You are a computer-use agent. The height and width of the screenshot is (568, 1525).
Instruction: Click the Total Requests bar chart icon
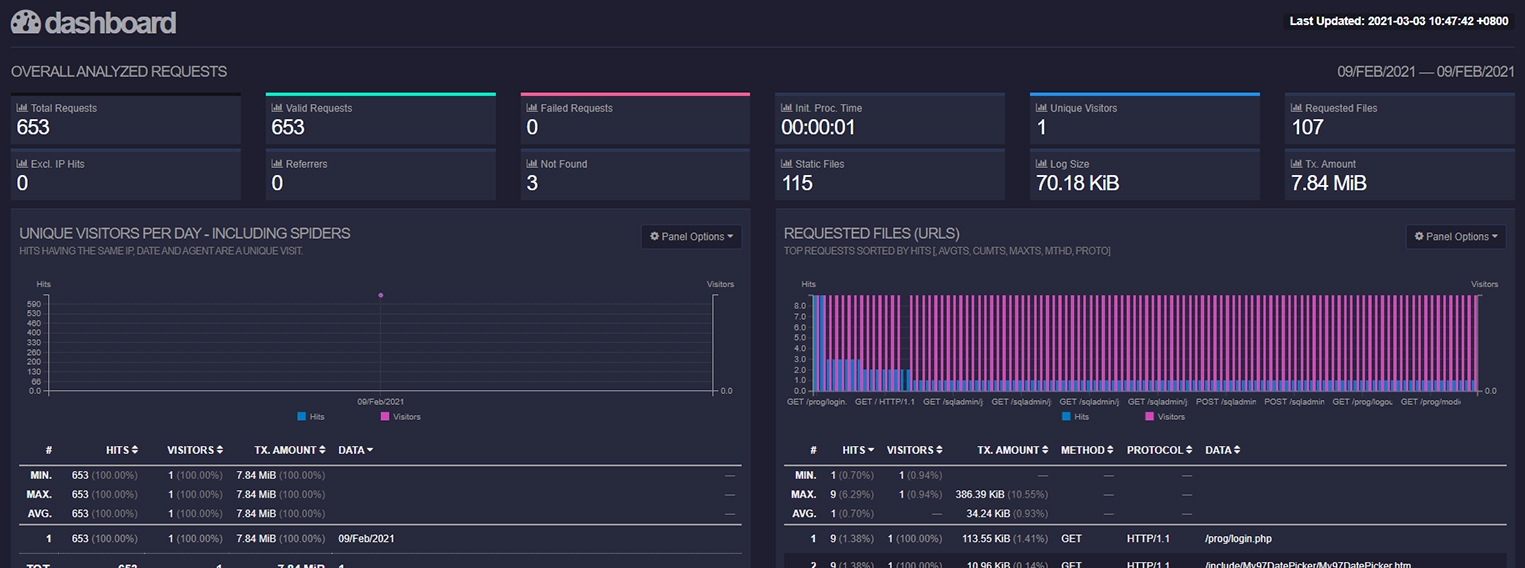(22, 108)
